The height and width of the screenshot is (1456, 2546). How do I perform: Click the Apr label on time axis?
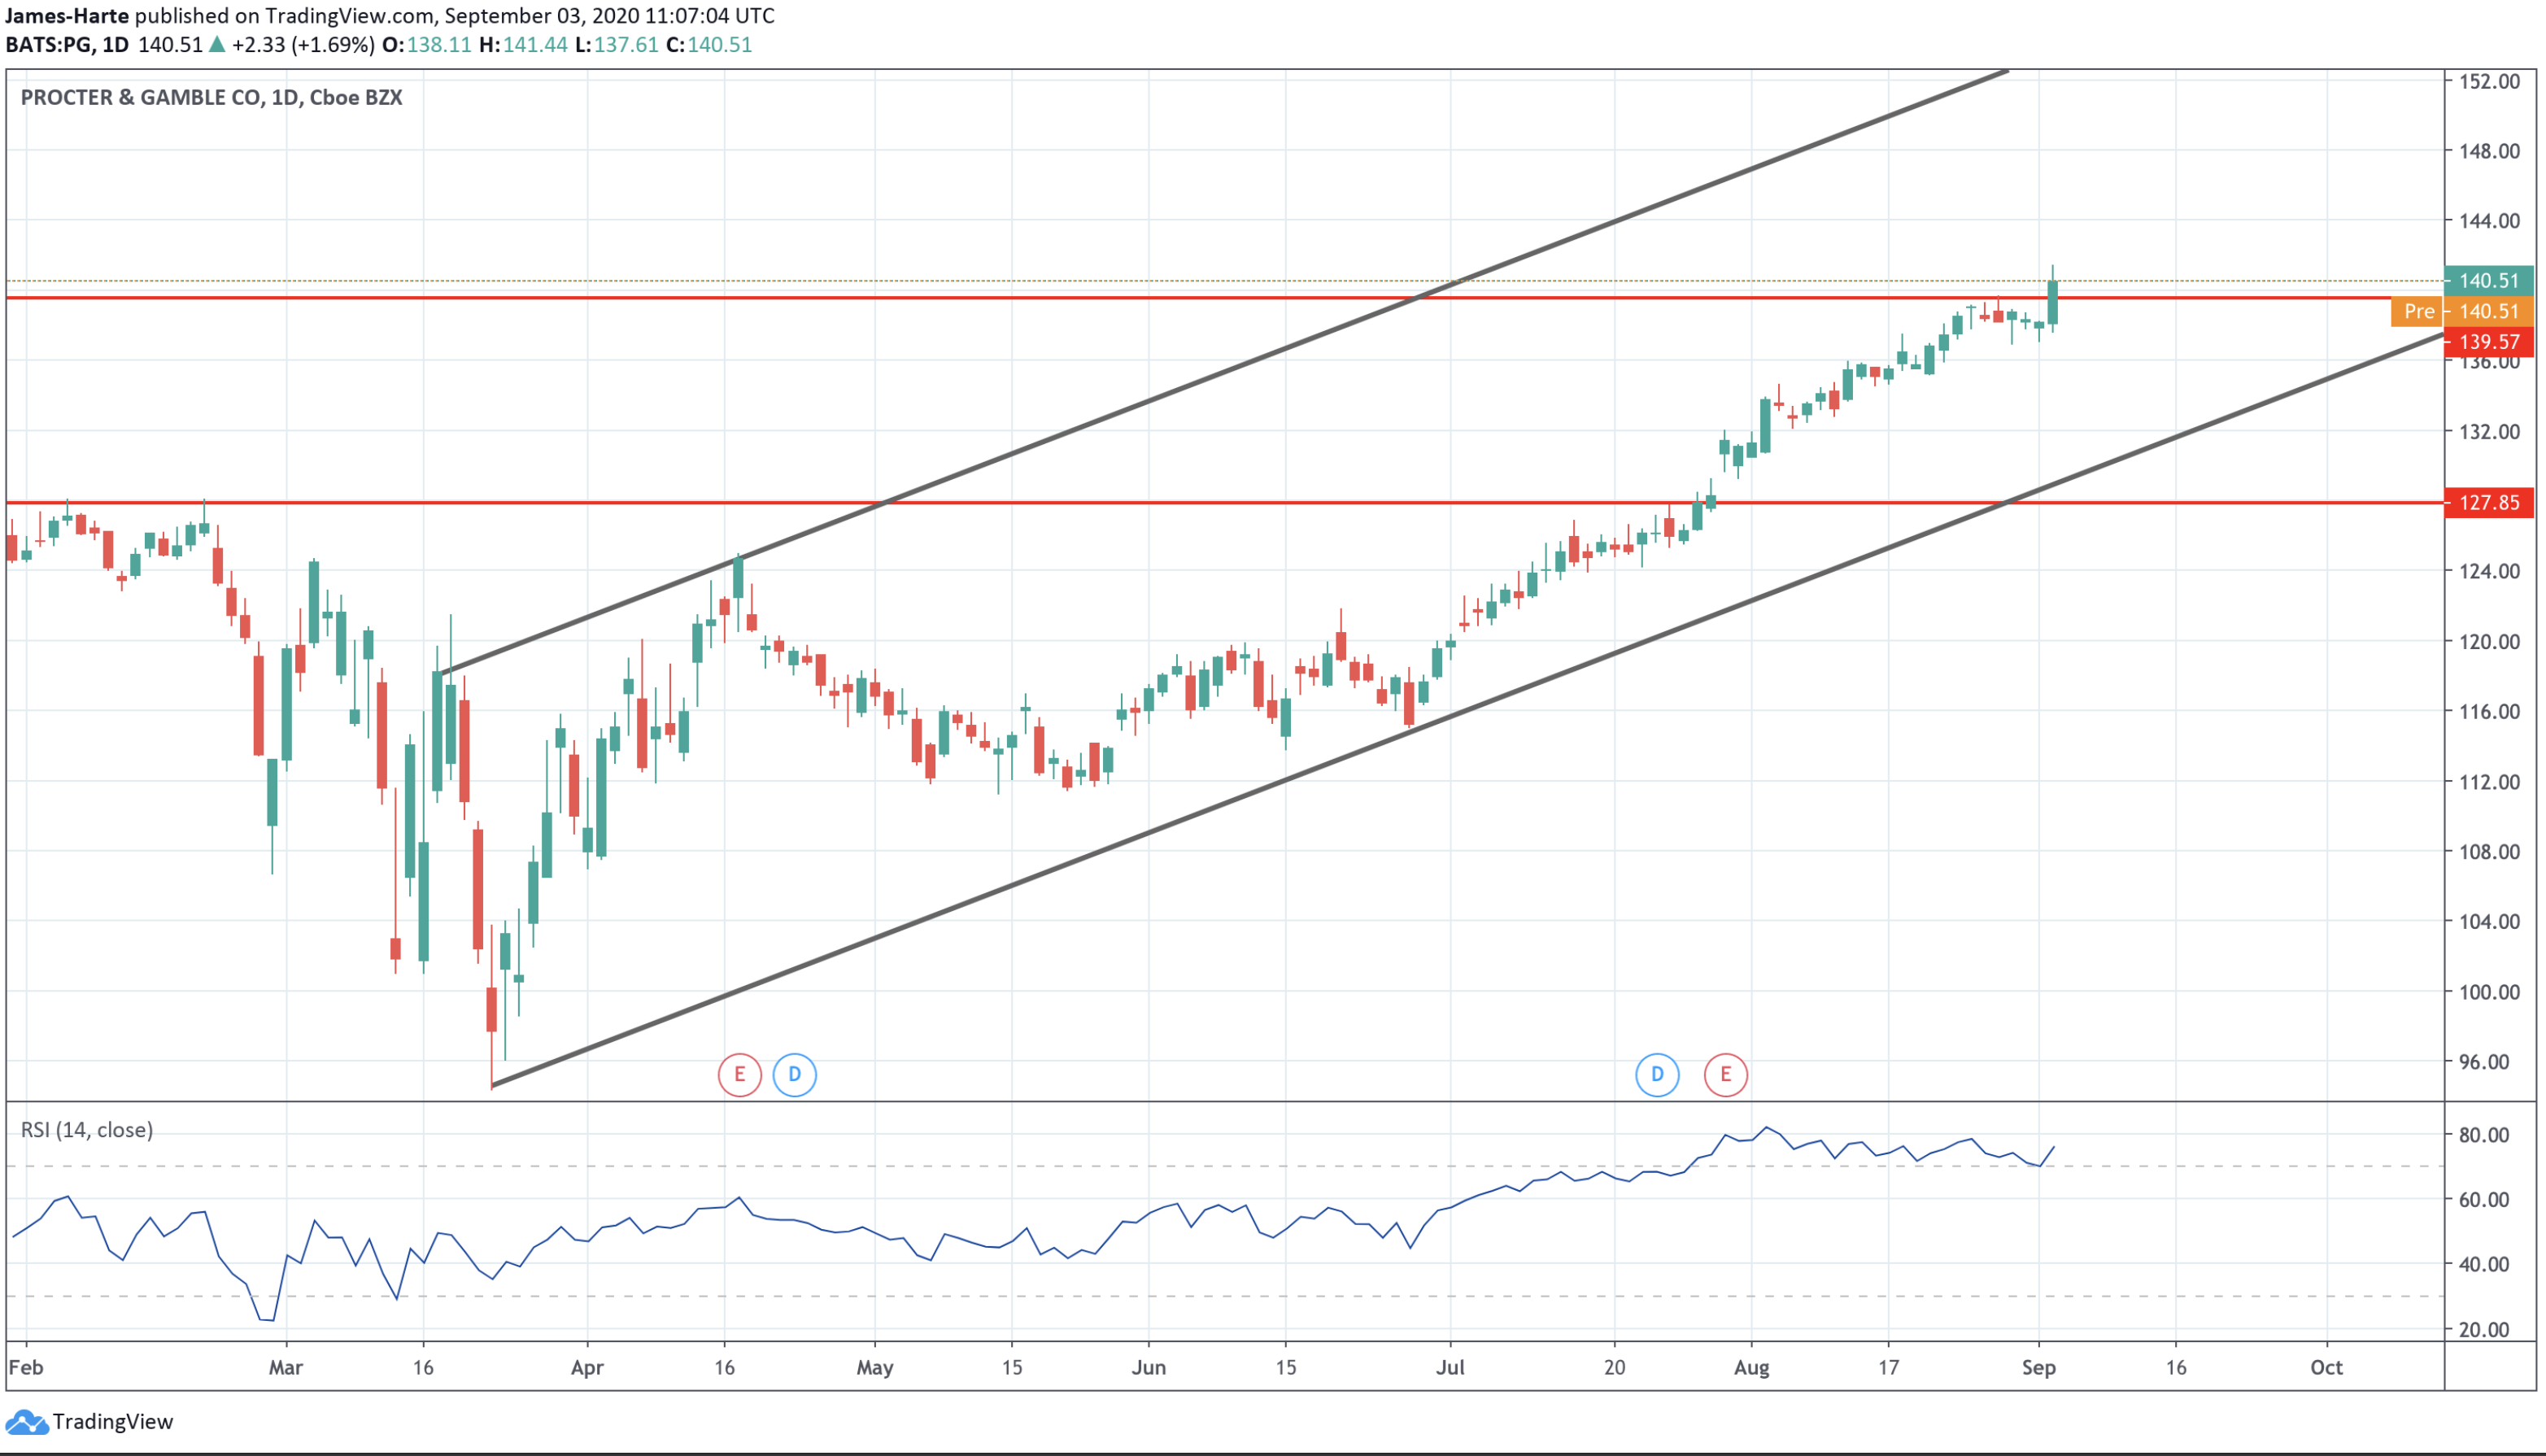(587, 1367)
